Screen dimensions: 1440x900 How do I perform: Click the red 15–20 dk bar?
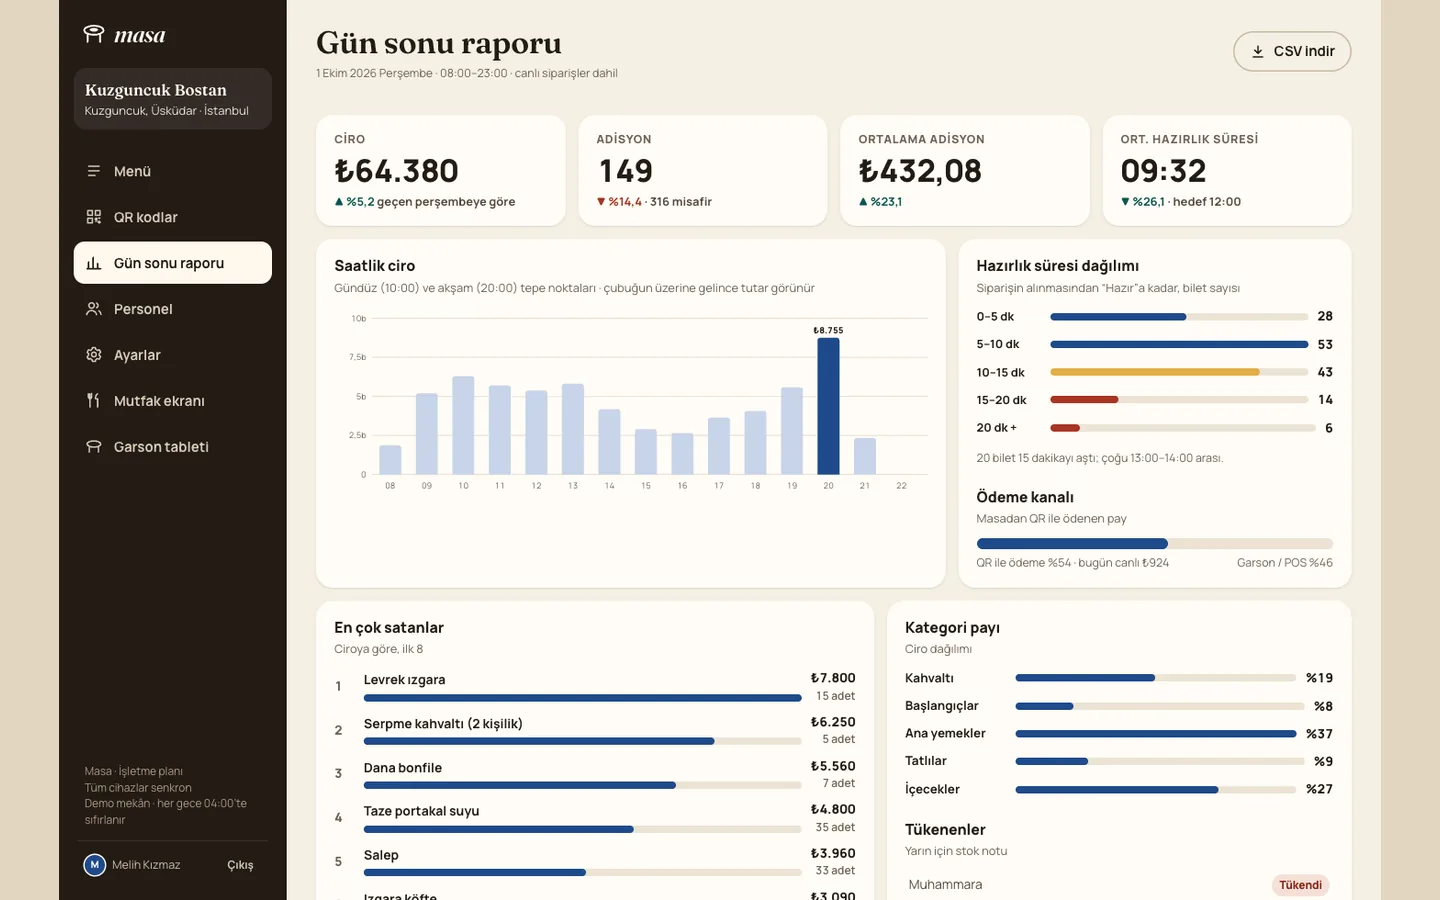(1084, 400)
